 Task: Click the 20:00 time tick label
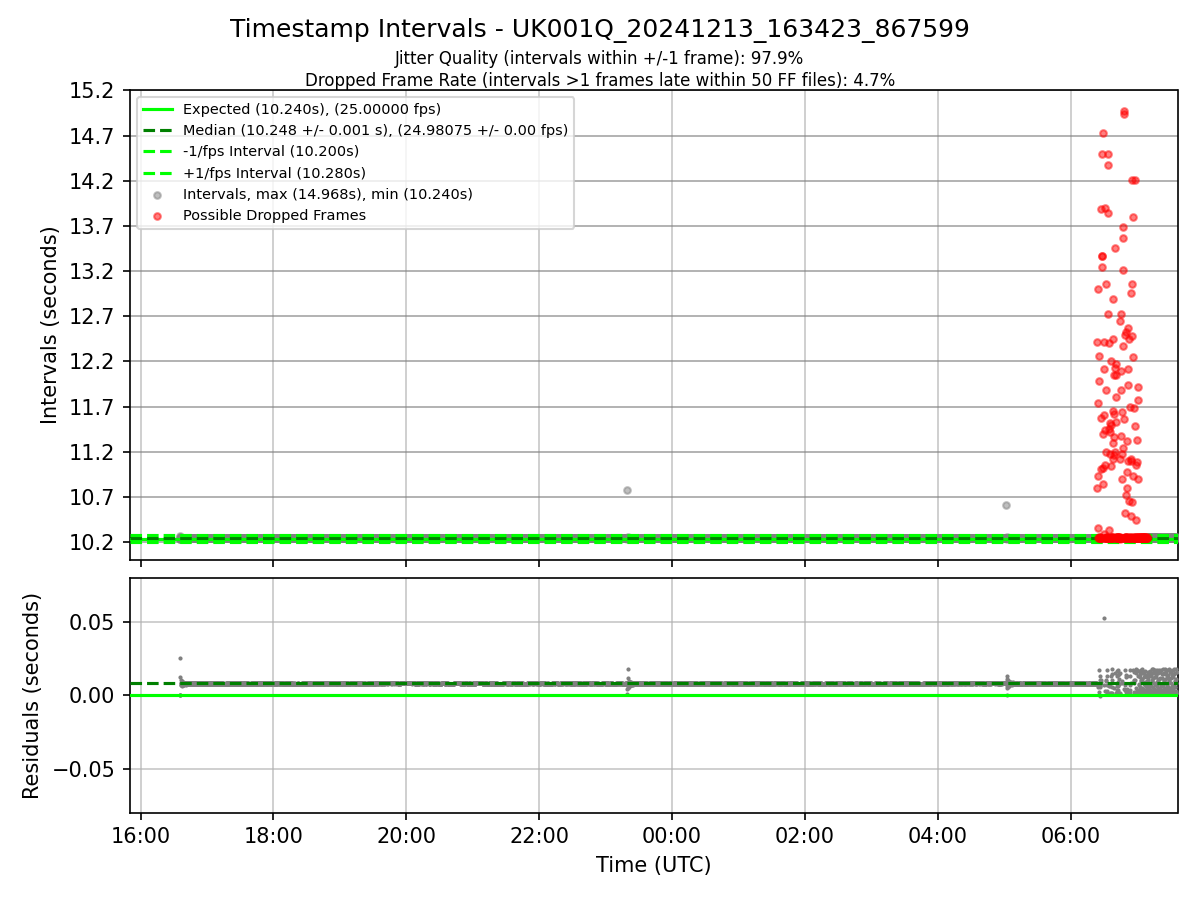click(x=406, y=835)
